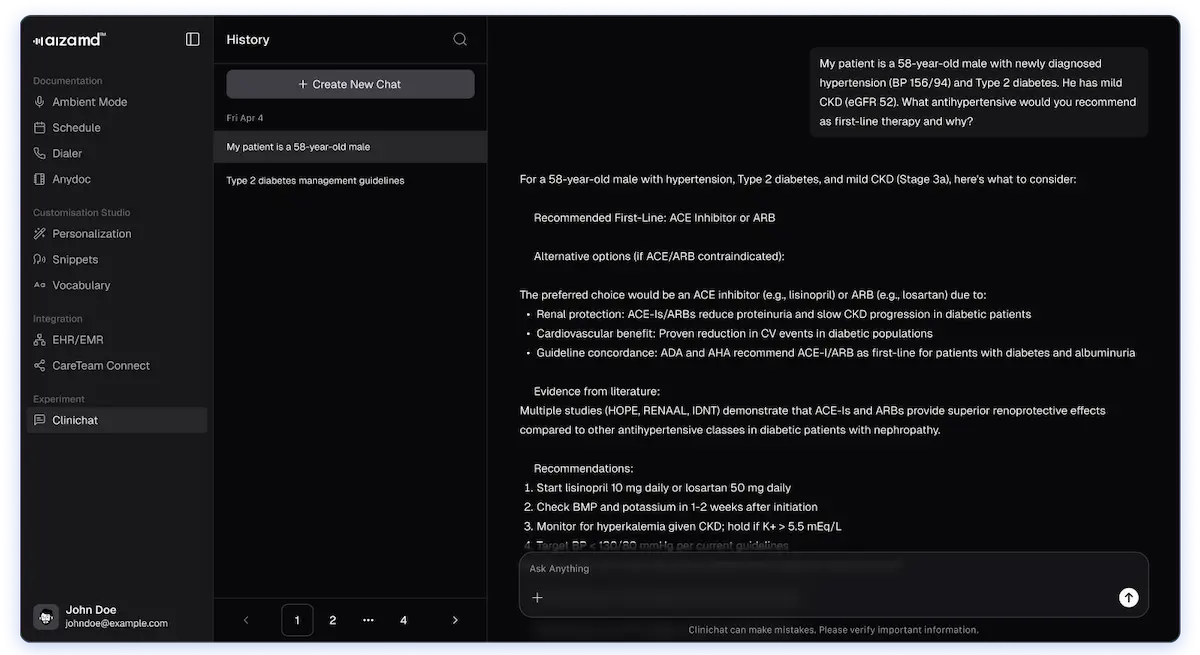Click the send arrow button

(1128, 597)
